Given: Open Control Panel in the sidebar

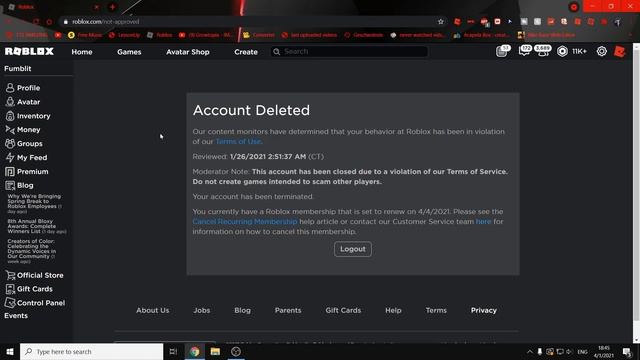Looking at the screenshot, I should 35,303.
